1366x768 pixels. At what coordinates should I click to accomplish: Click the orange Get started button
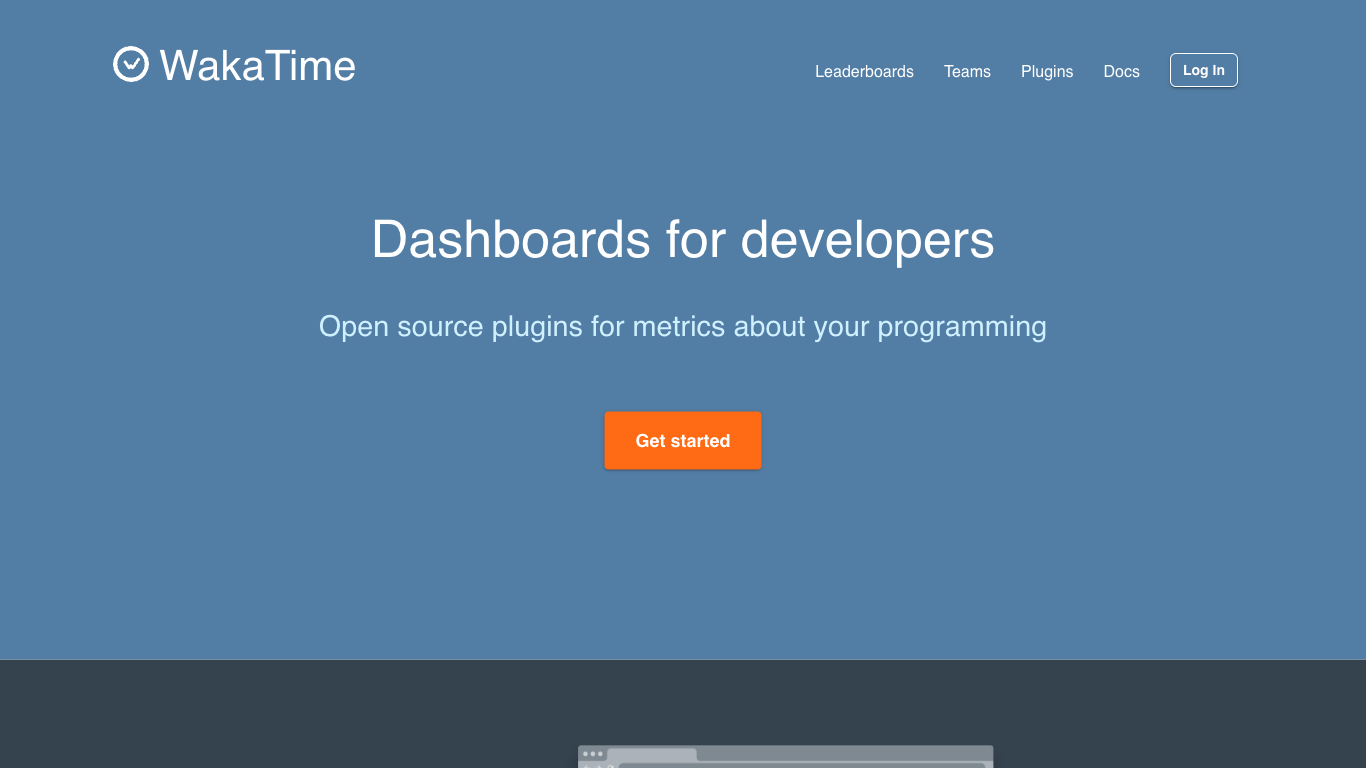(x=683, y=440)
